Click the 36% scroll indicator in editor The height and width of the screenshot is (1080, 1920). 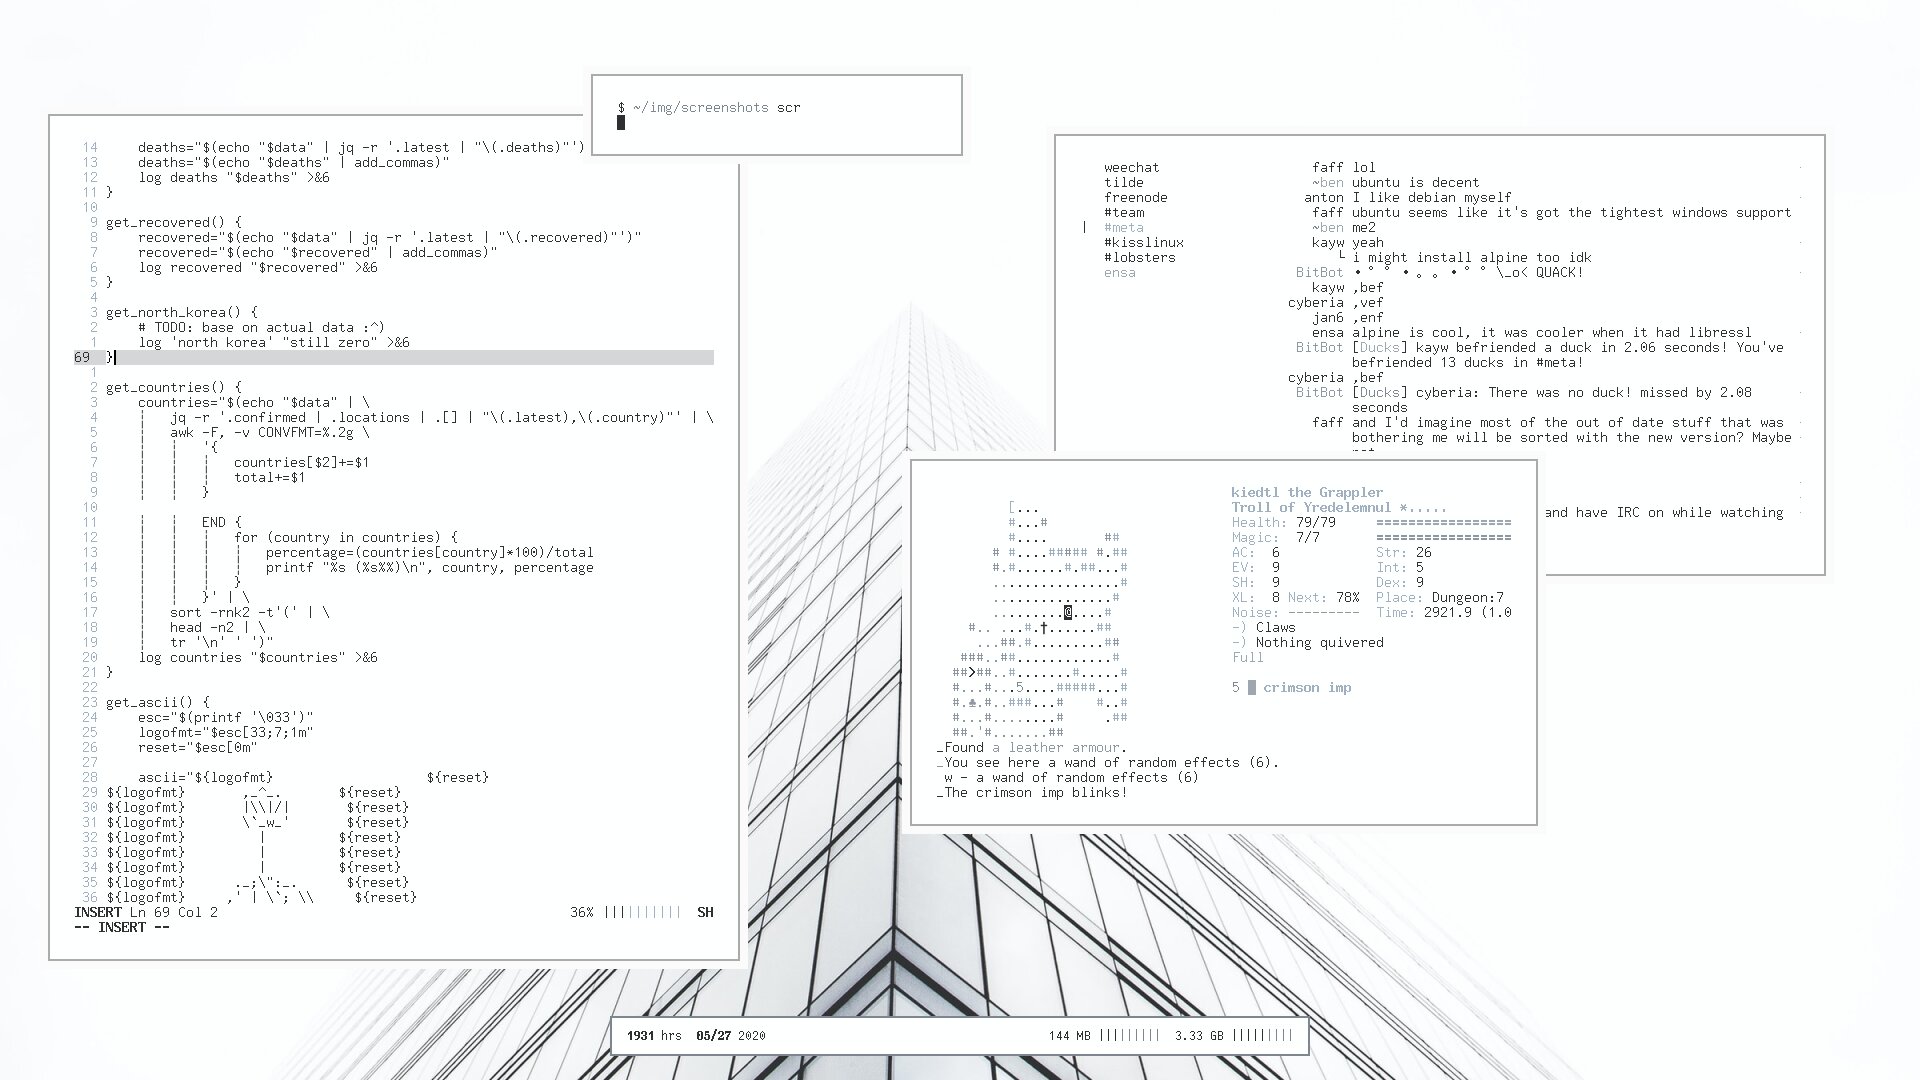pyautogui.click(x=581, y=912)
